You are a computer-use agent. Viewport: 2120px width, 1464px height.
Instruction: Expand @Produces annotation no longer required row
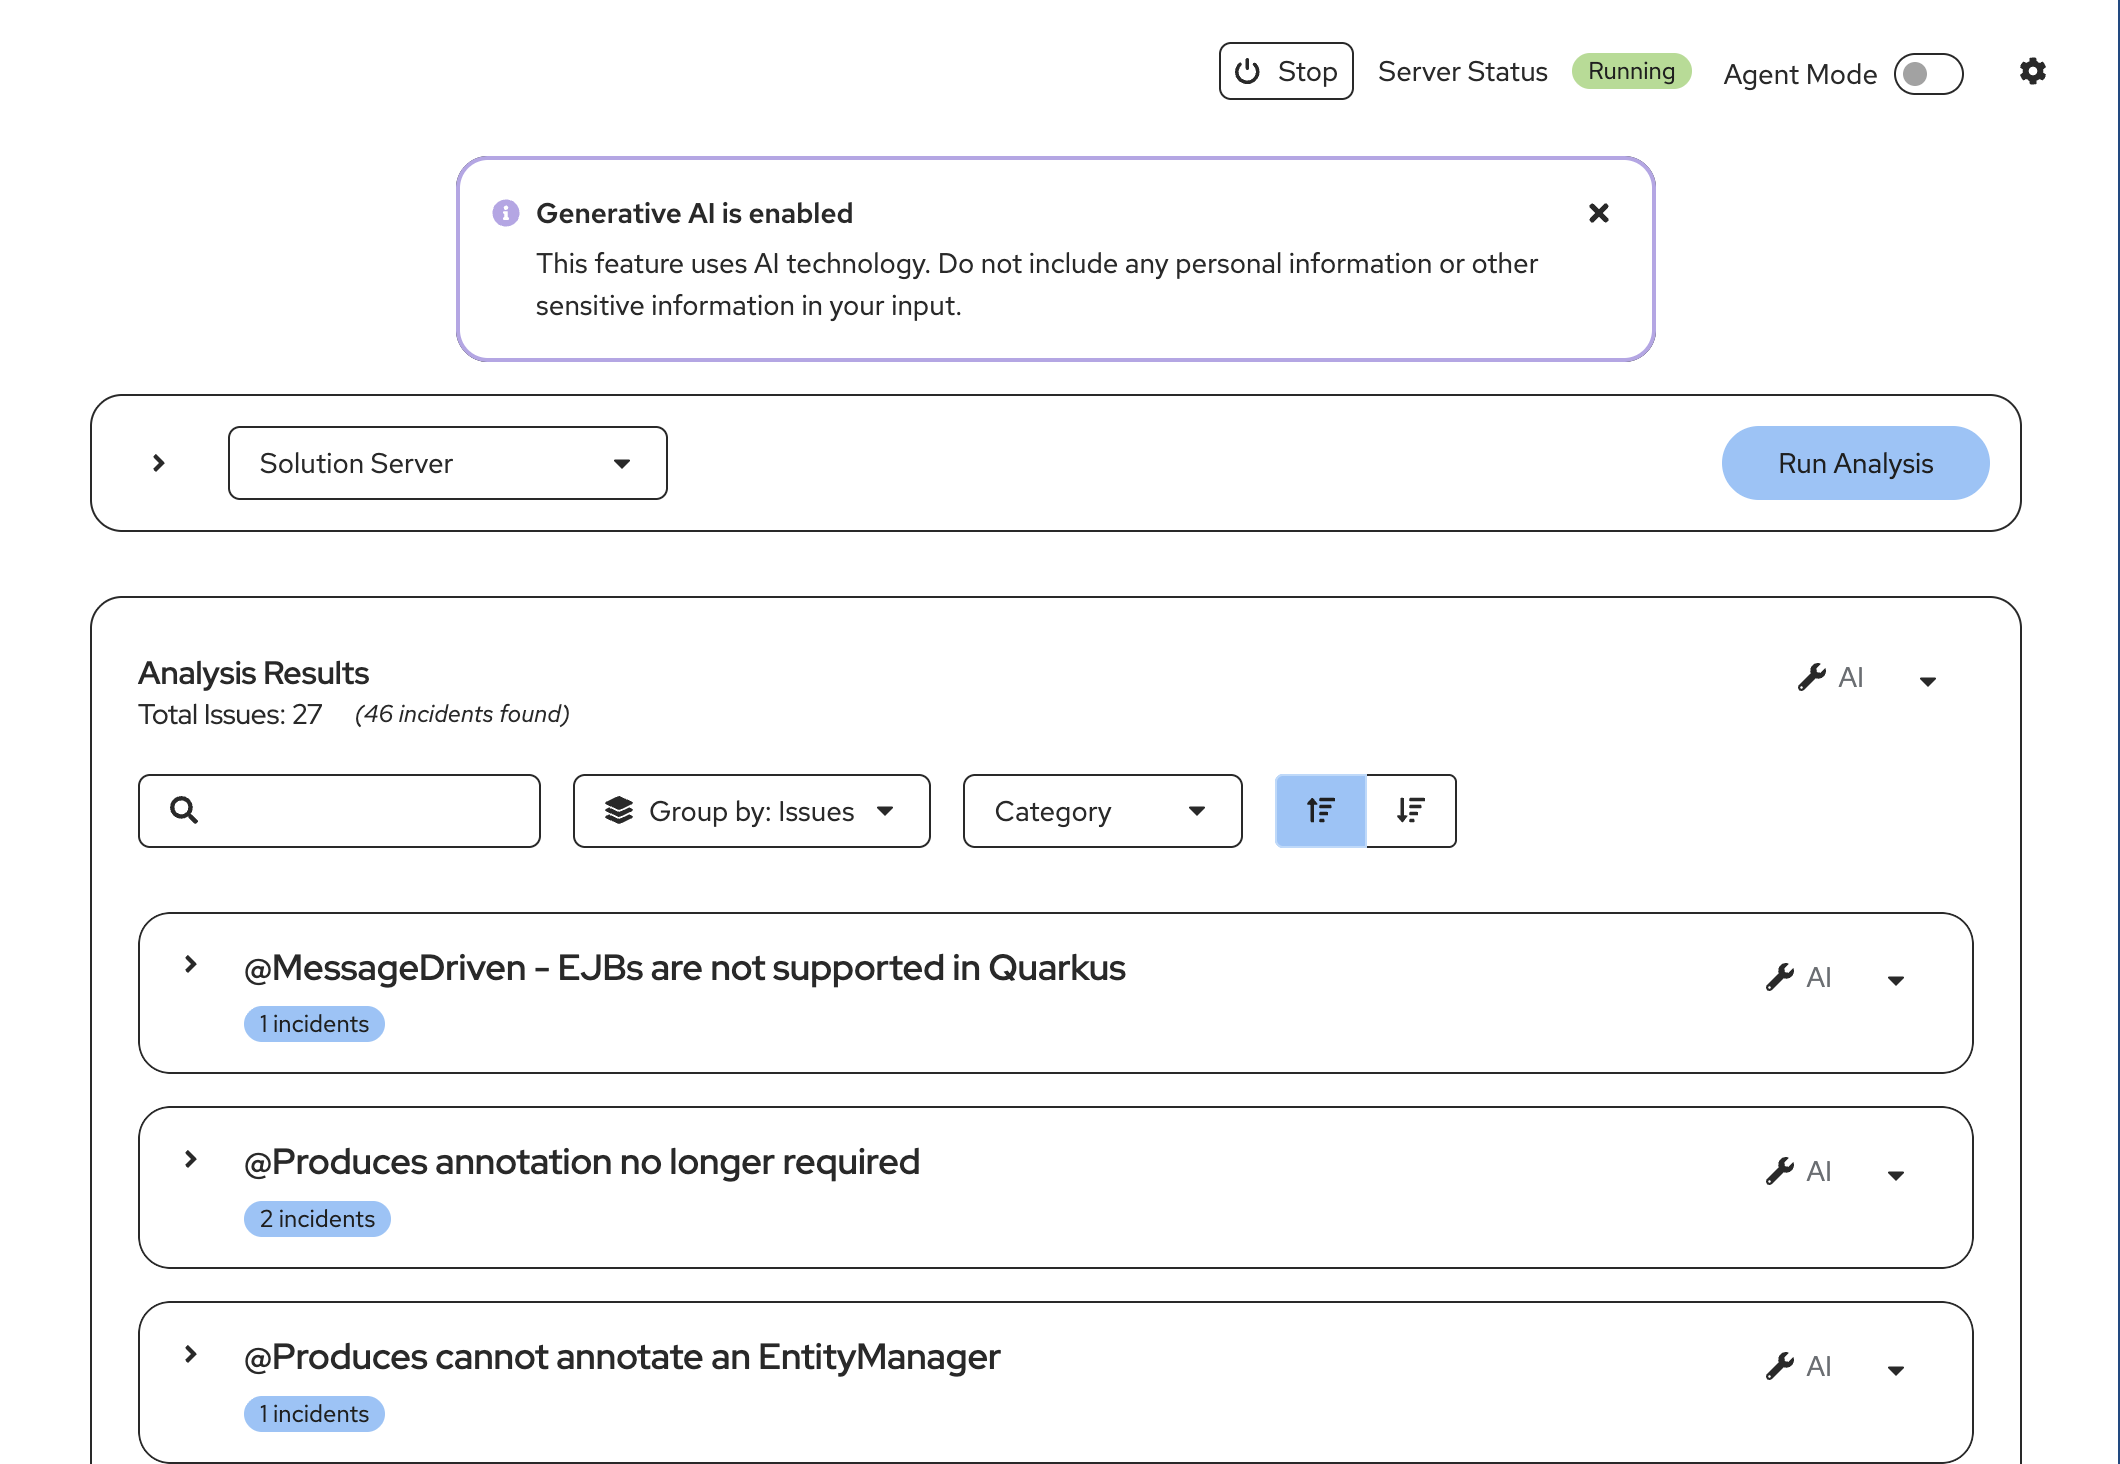coord(191,1160)
